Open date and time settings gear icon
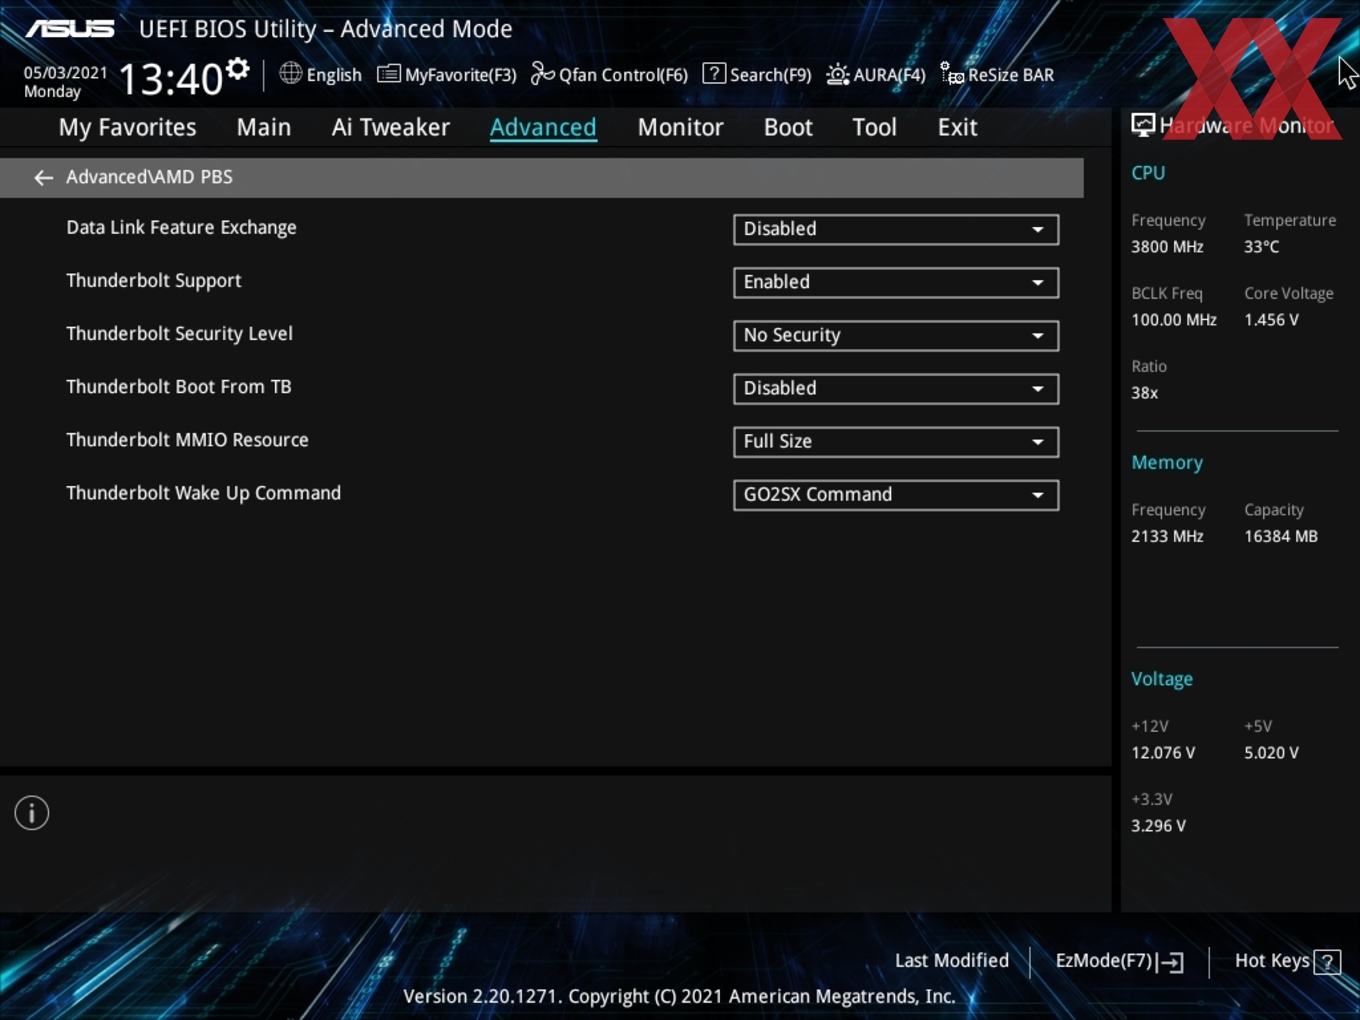The image size is (1360, 1020). (x=238, y=68)
